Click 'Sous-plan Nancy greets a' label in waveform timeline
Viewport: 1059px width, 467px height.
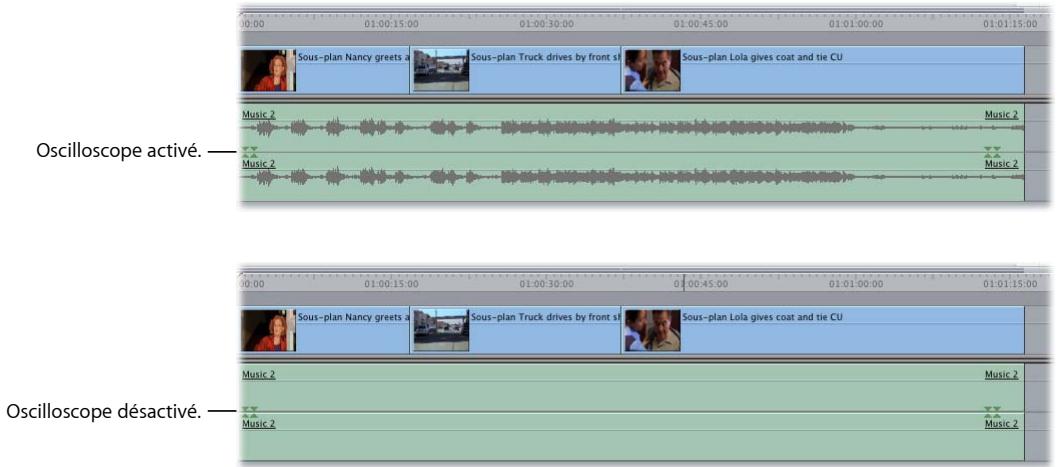[353, 57]
